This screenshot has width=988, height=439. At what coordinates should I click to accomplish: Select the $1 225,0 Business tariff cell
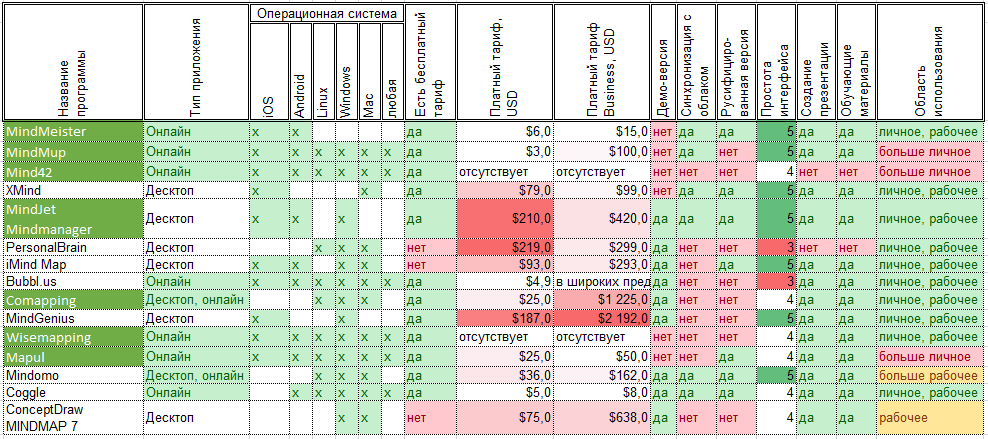point(601,300)
